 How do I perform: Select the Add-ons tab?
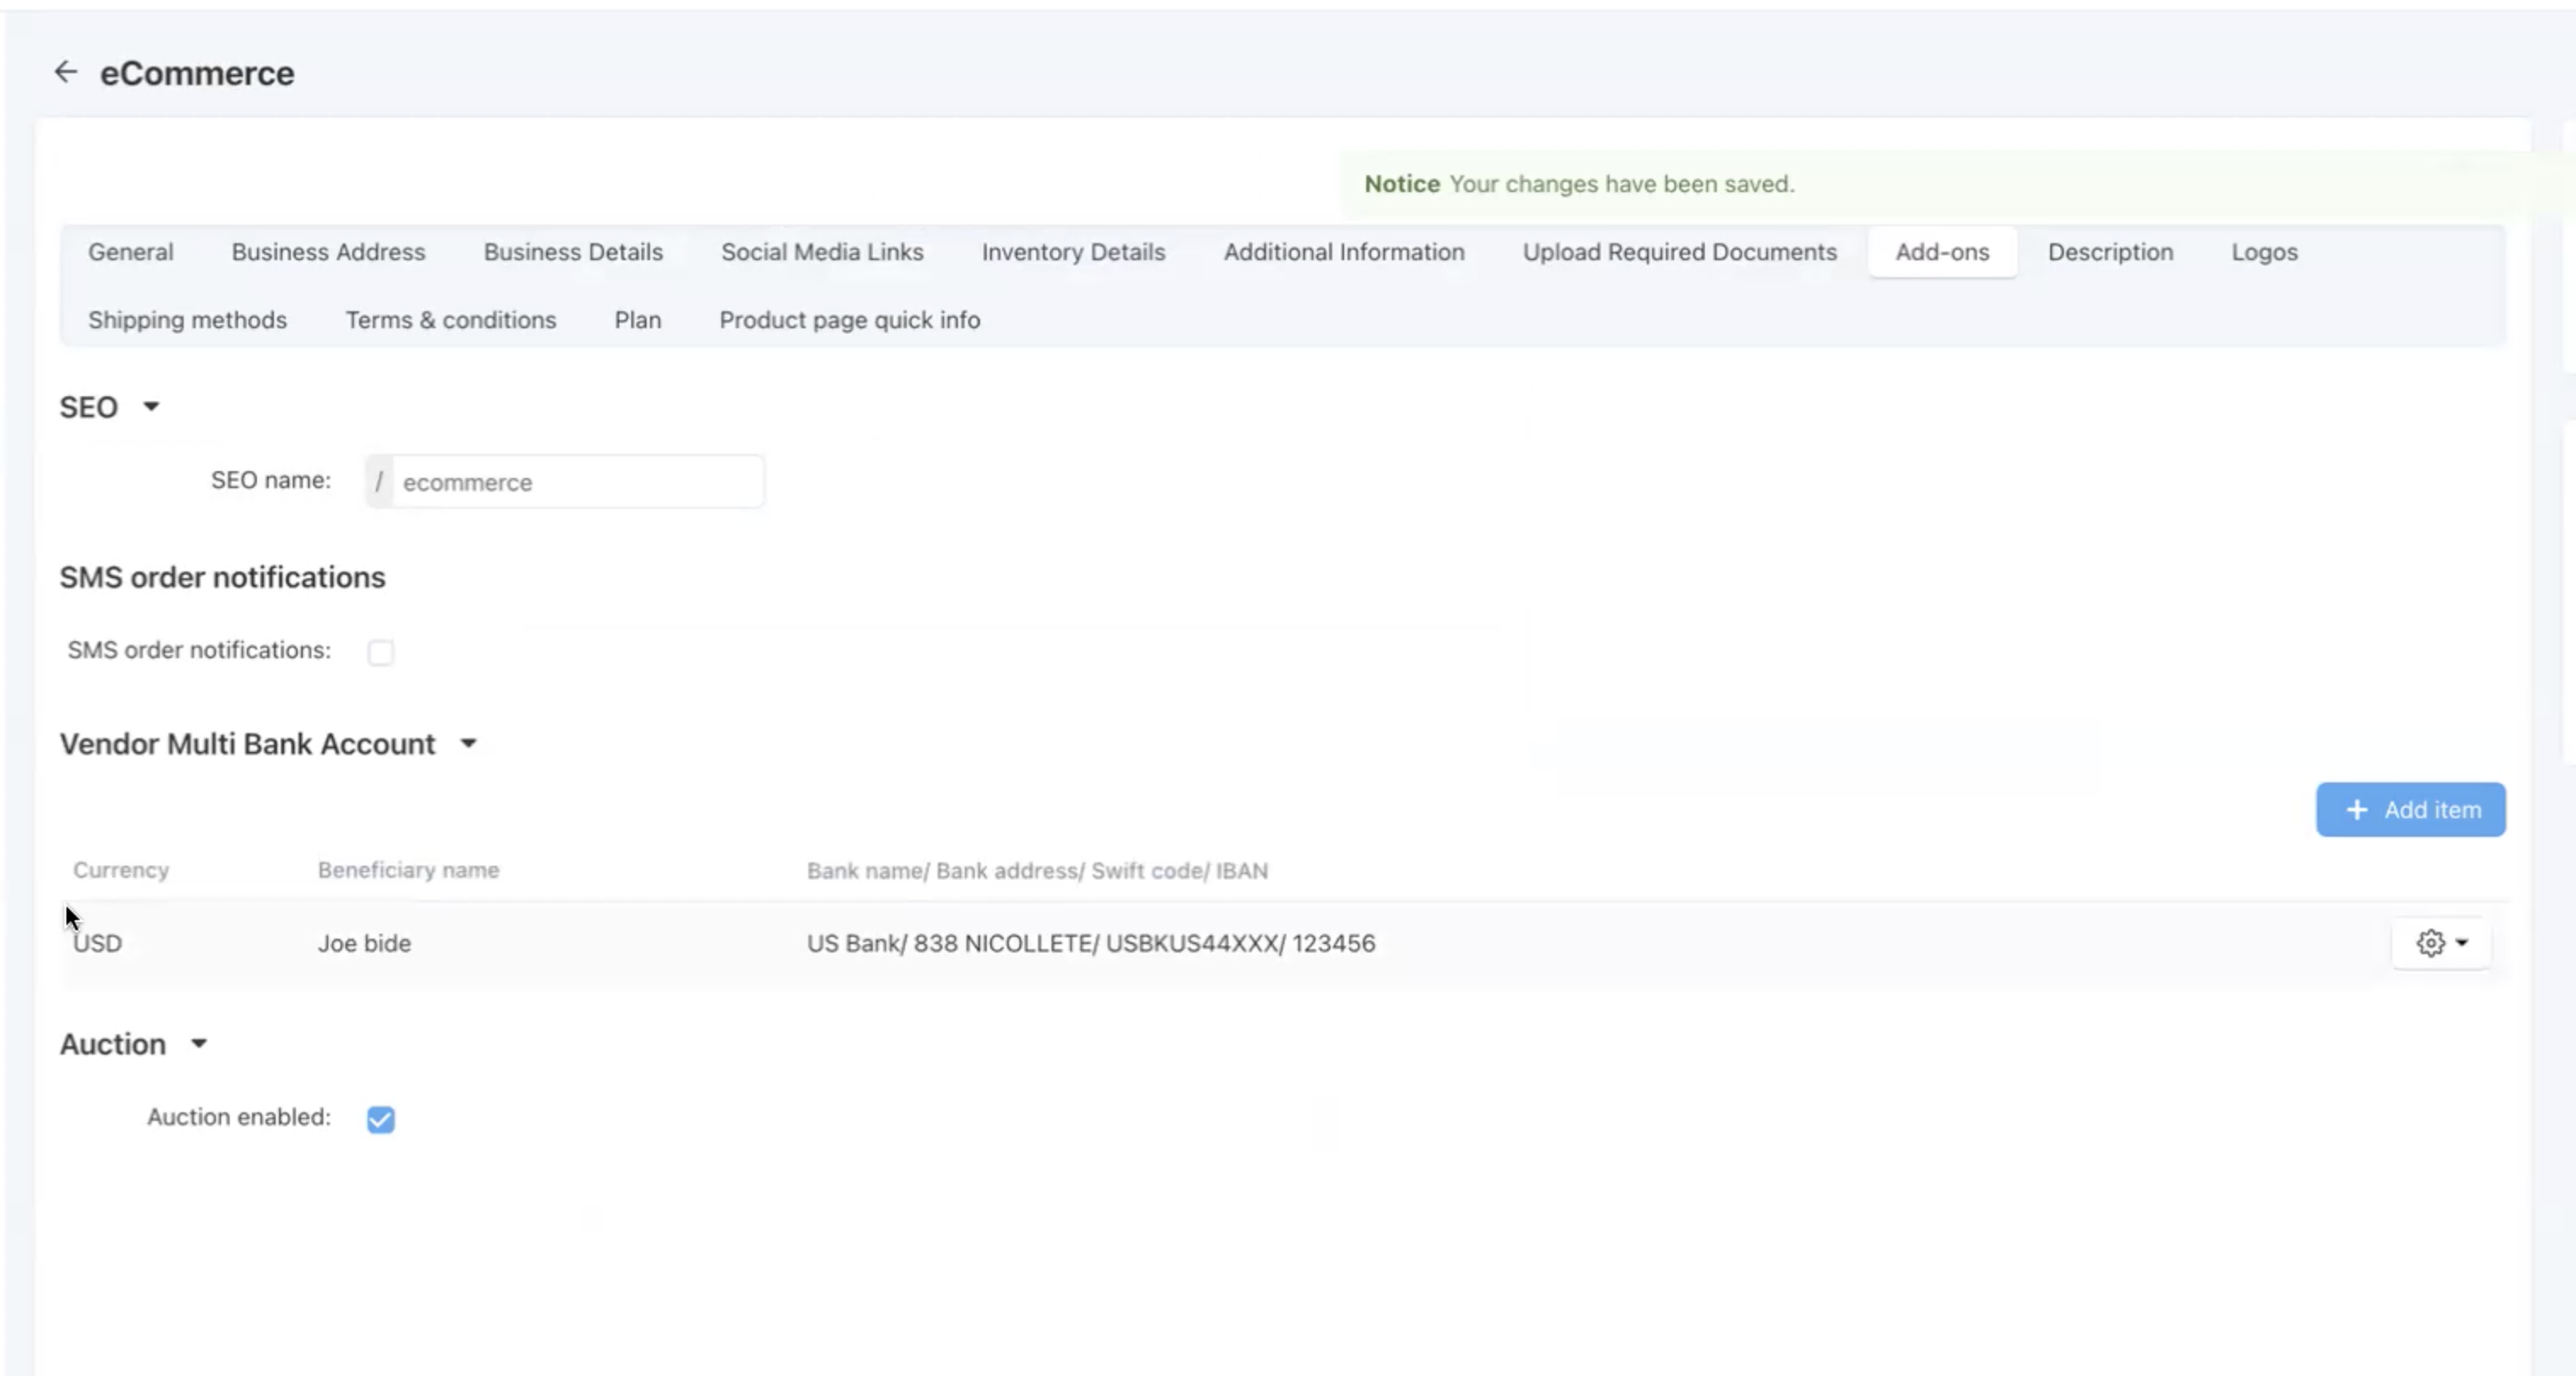coord(1942,252)
